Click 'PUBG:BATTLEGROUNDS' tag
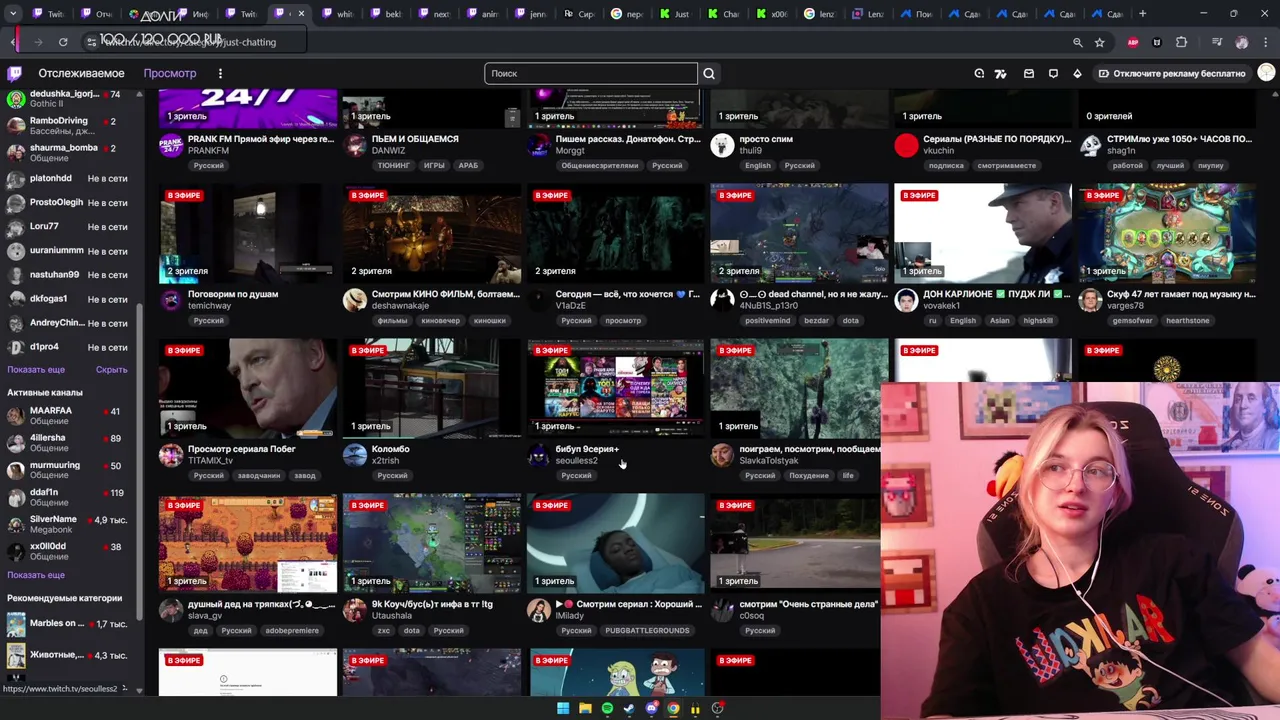The height and width of the screenshot is (720, 1280). 647,631
